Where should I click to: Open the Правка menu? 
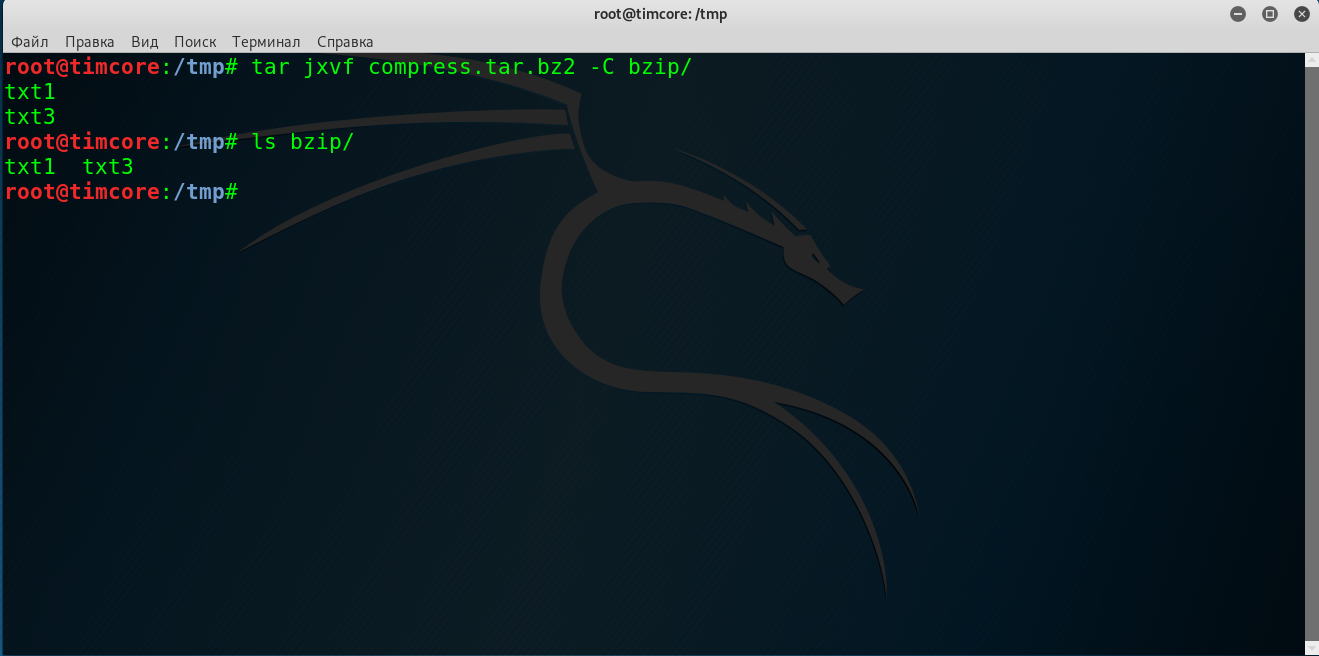pos(90,42)
